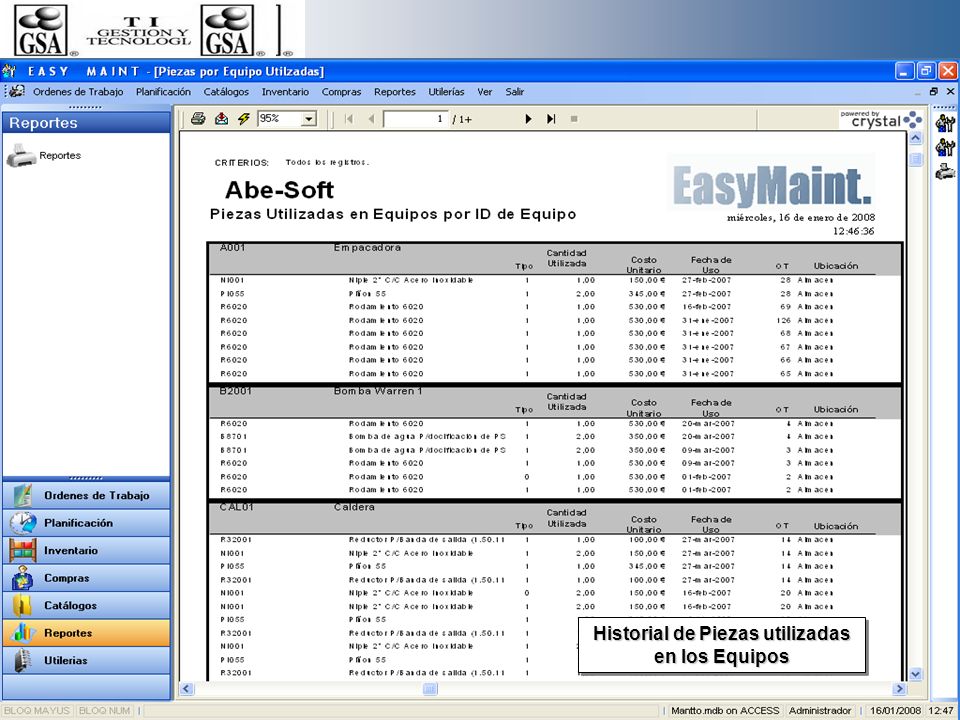Click the Reportes chart icon
Viewport: 960px width, 720px height.
[23, 633]
